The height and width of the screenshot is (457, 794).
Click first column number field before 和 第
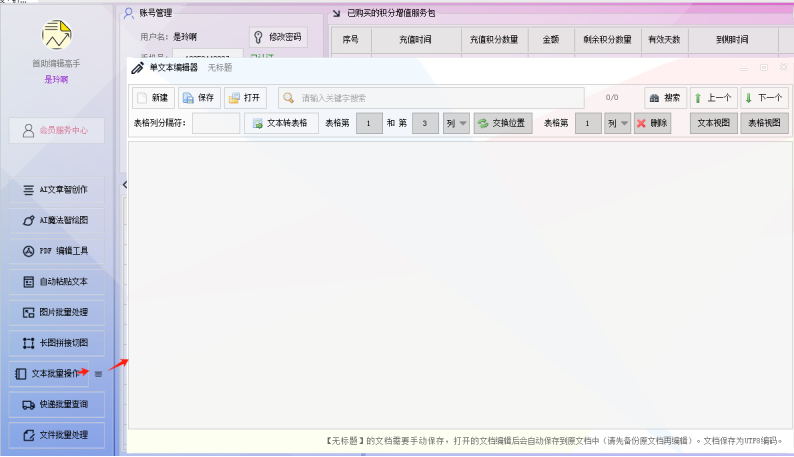[369, 123]
